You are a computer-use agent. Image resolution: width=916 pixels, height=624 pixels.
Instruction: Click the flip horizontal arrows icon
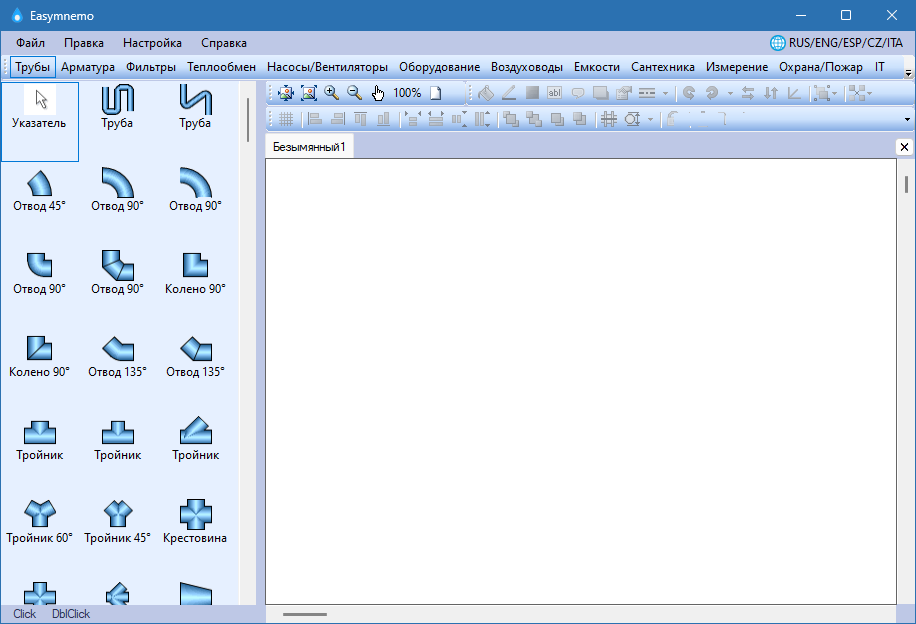(748, 93)
